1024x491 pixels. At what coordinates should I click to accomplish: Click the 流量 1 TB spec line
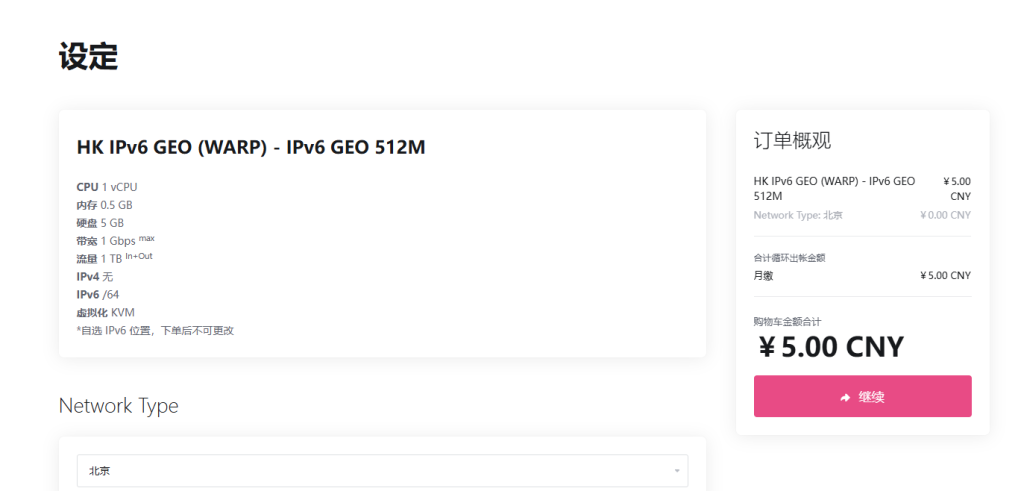(114, 259)
